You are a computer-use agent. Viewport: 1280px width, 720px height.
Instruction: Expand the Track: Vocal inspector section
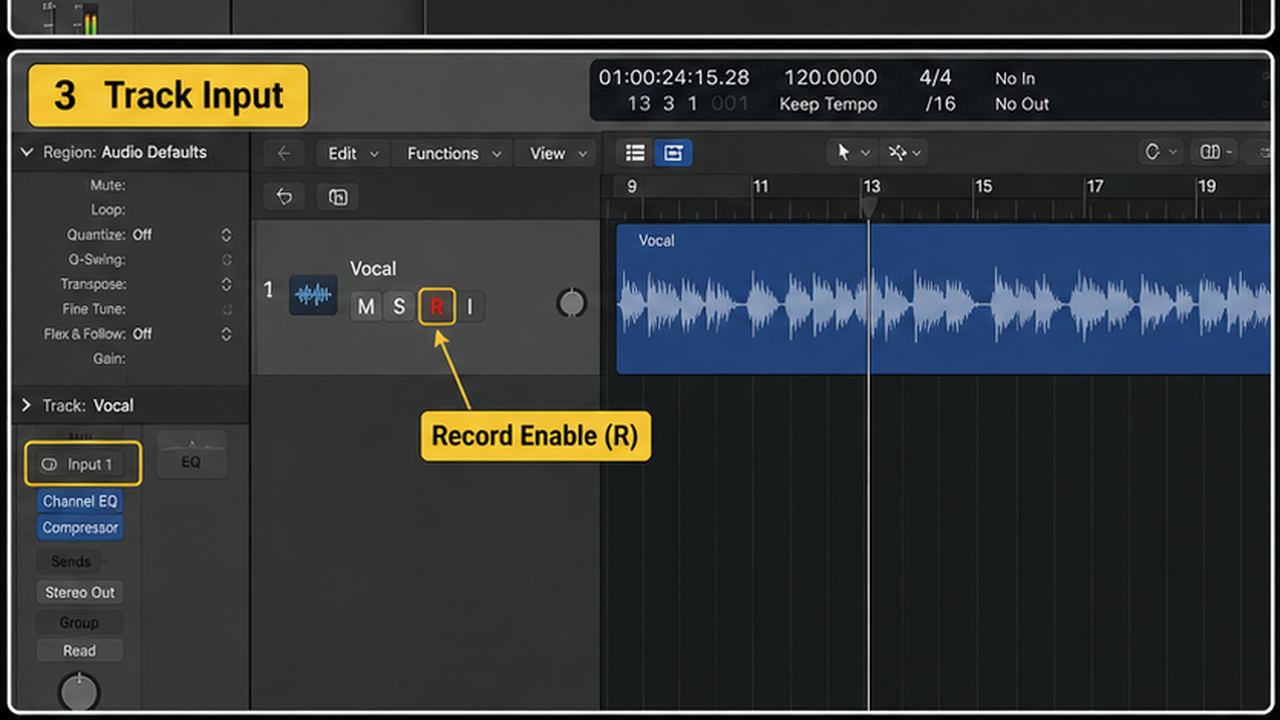click(27, 405)
